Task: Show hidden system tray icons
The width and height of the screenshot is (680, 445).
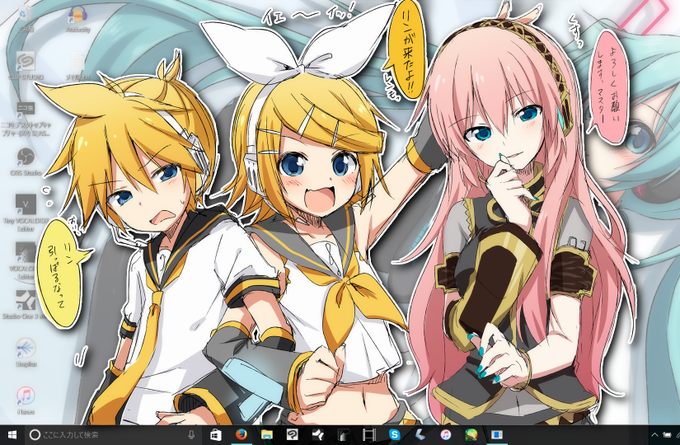Action: pyautogui.click(x=654, y=435)
